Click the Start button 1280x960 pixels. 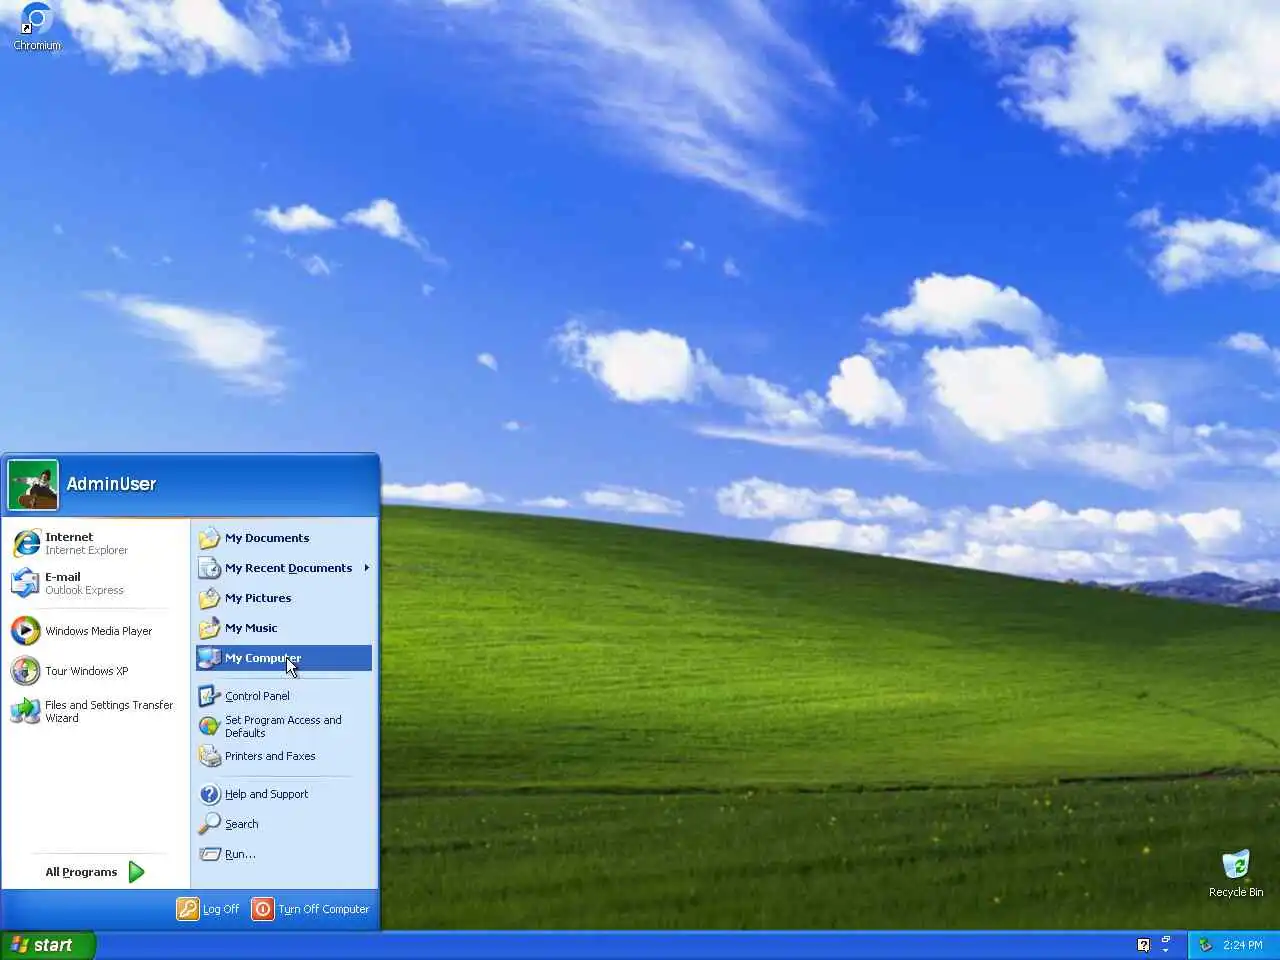[48, 945]
